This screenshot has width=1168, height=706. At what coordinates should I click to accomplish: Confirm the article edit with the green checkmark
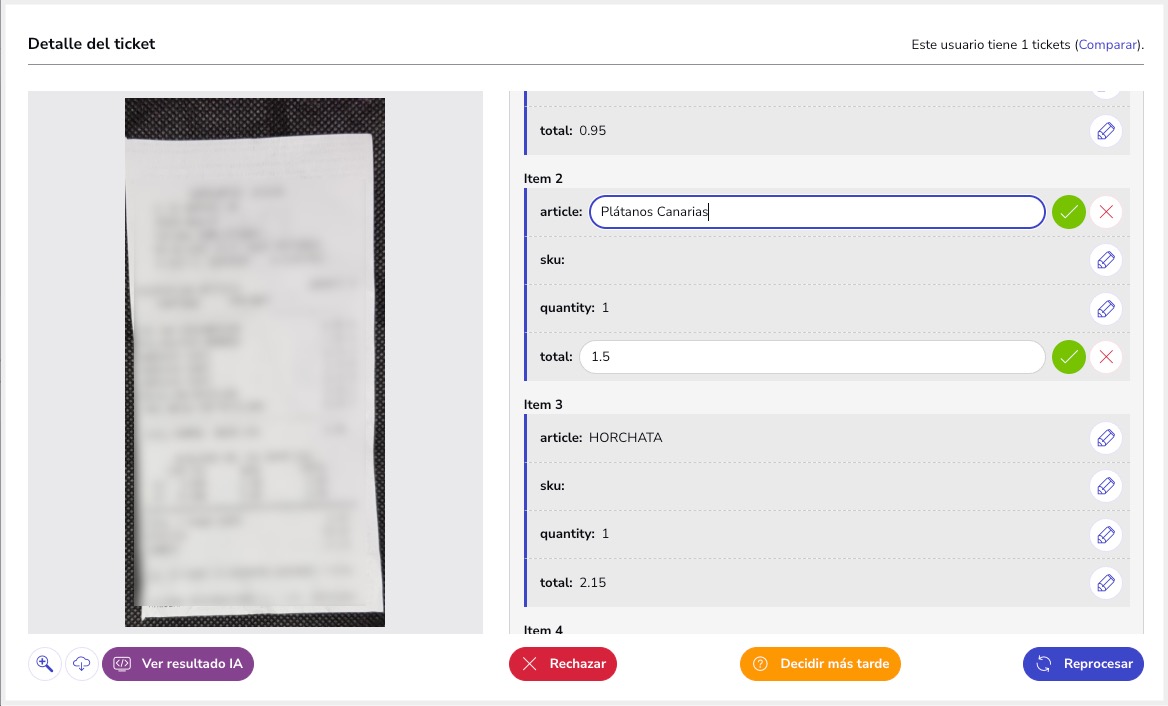click(x=1068, y=211)
